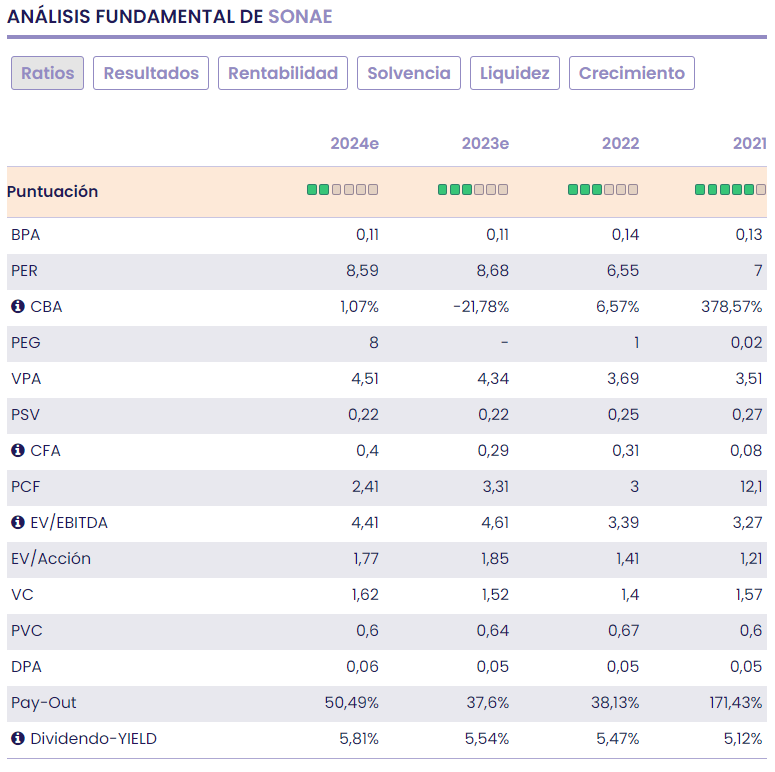Select the Ratios tab

point(48,73)
